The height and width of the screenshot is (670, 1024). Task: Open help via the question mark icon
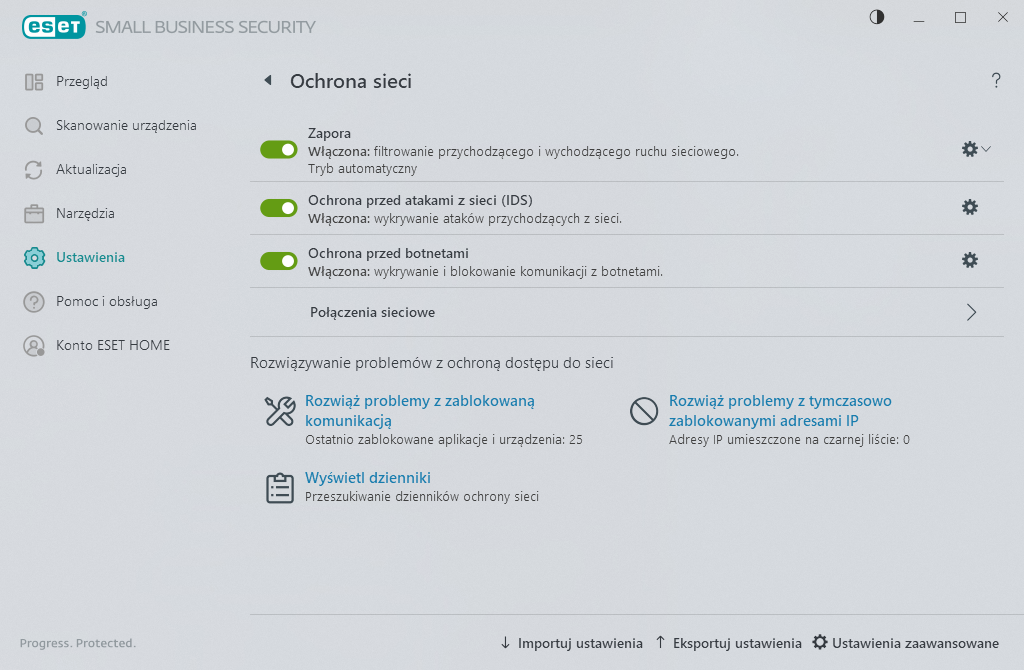click(995, 80)
